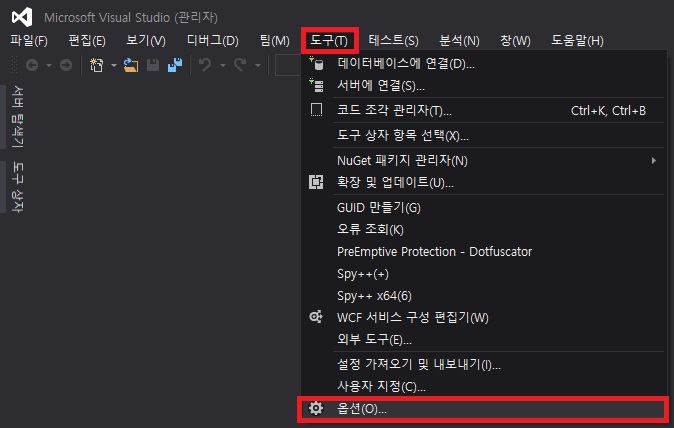Launch PreEmptive Protection - Dotfuscator entry
674x428 pixels.
(484, 251)
